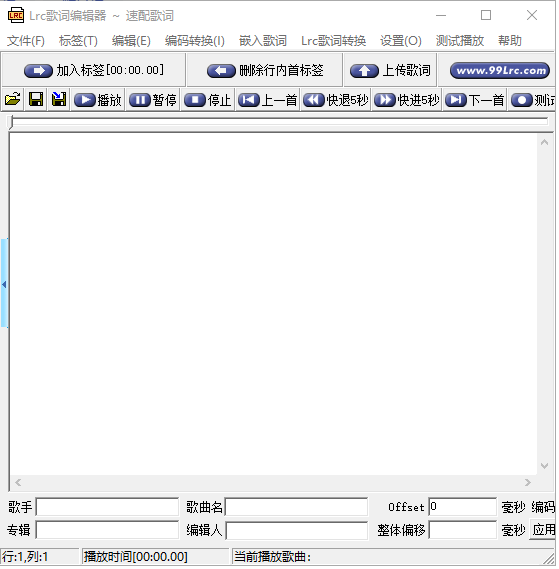Viewport: 559px width, 569px height.
Task: Open the www.99Lrc.com link
Action: 500,70
